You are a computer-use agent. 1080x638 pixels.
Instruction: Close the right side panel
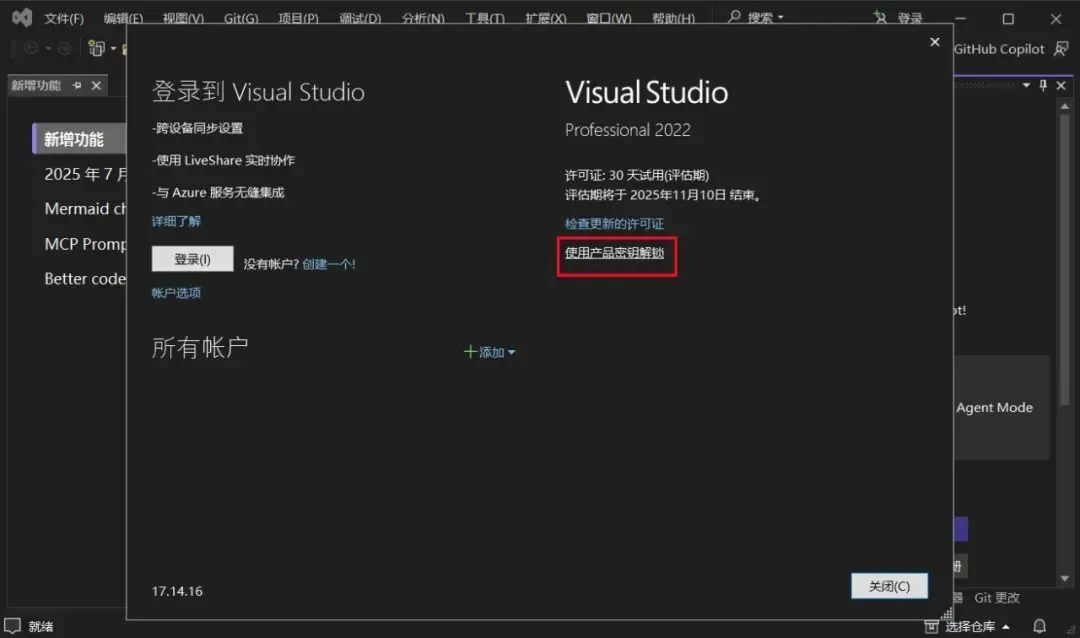tap(1061, 85)
